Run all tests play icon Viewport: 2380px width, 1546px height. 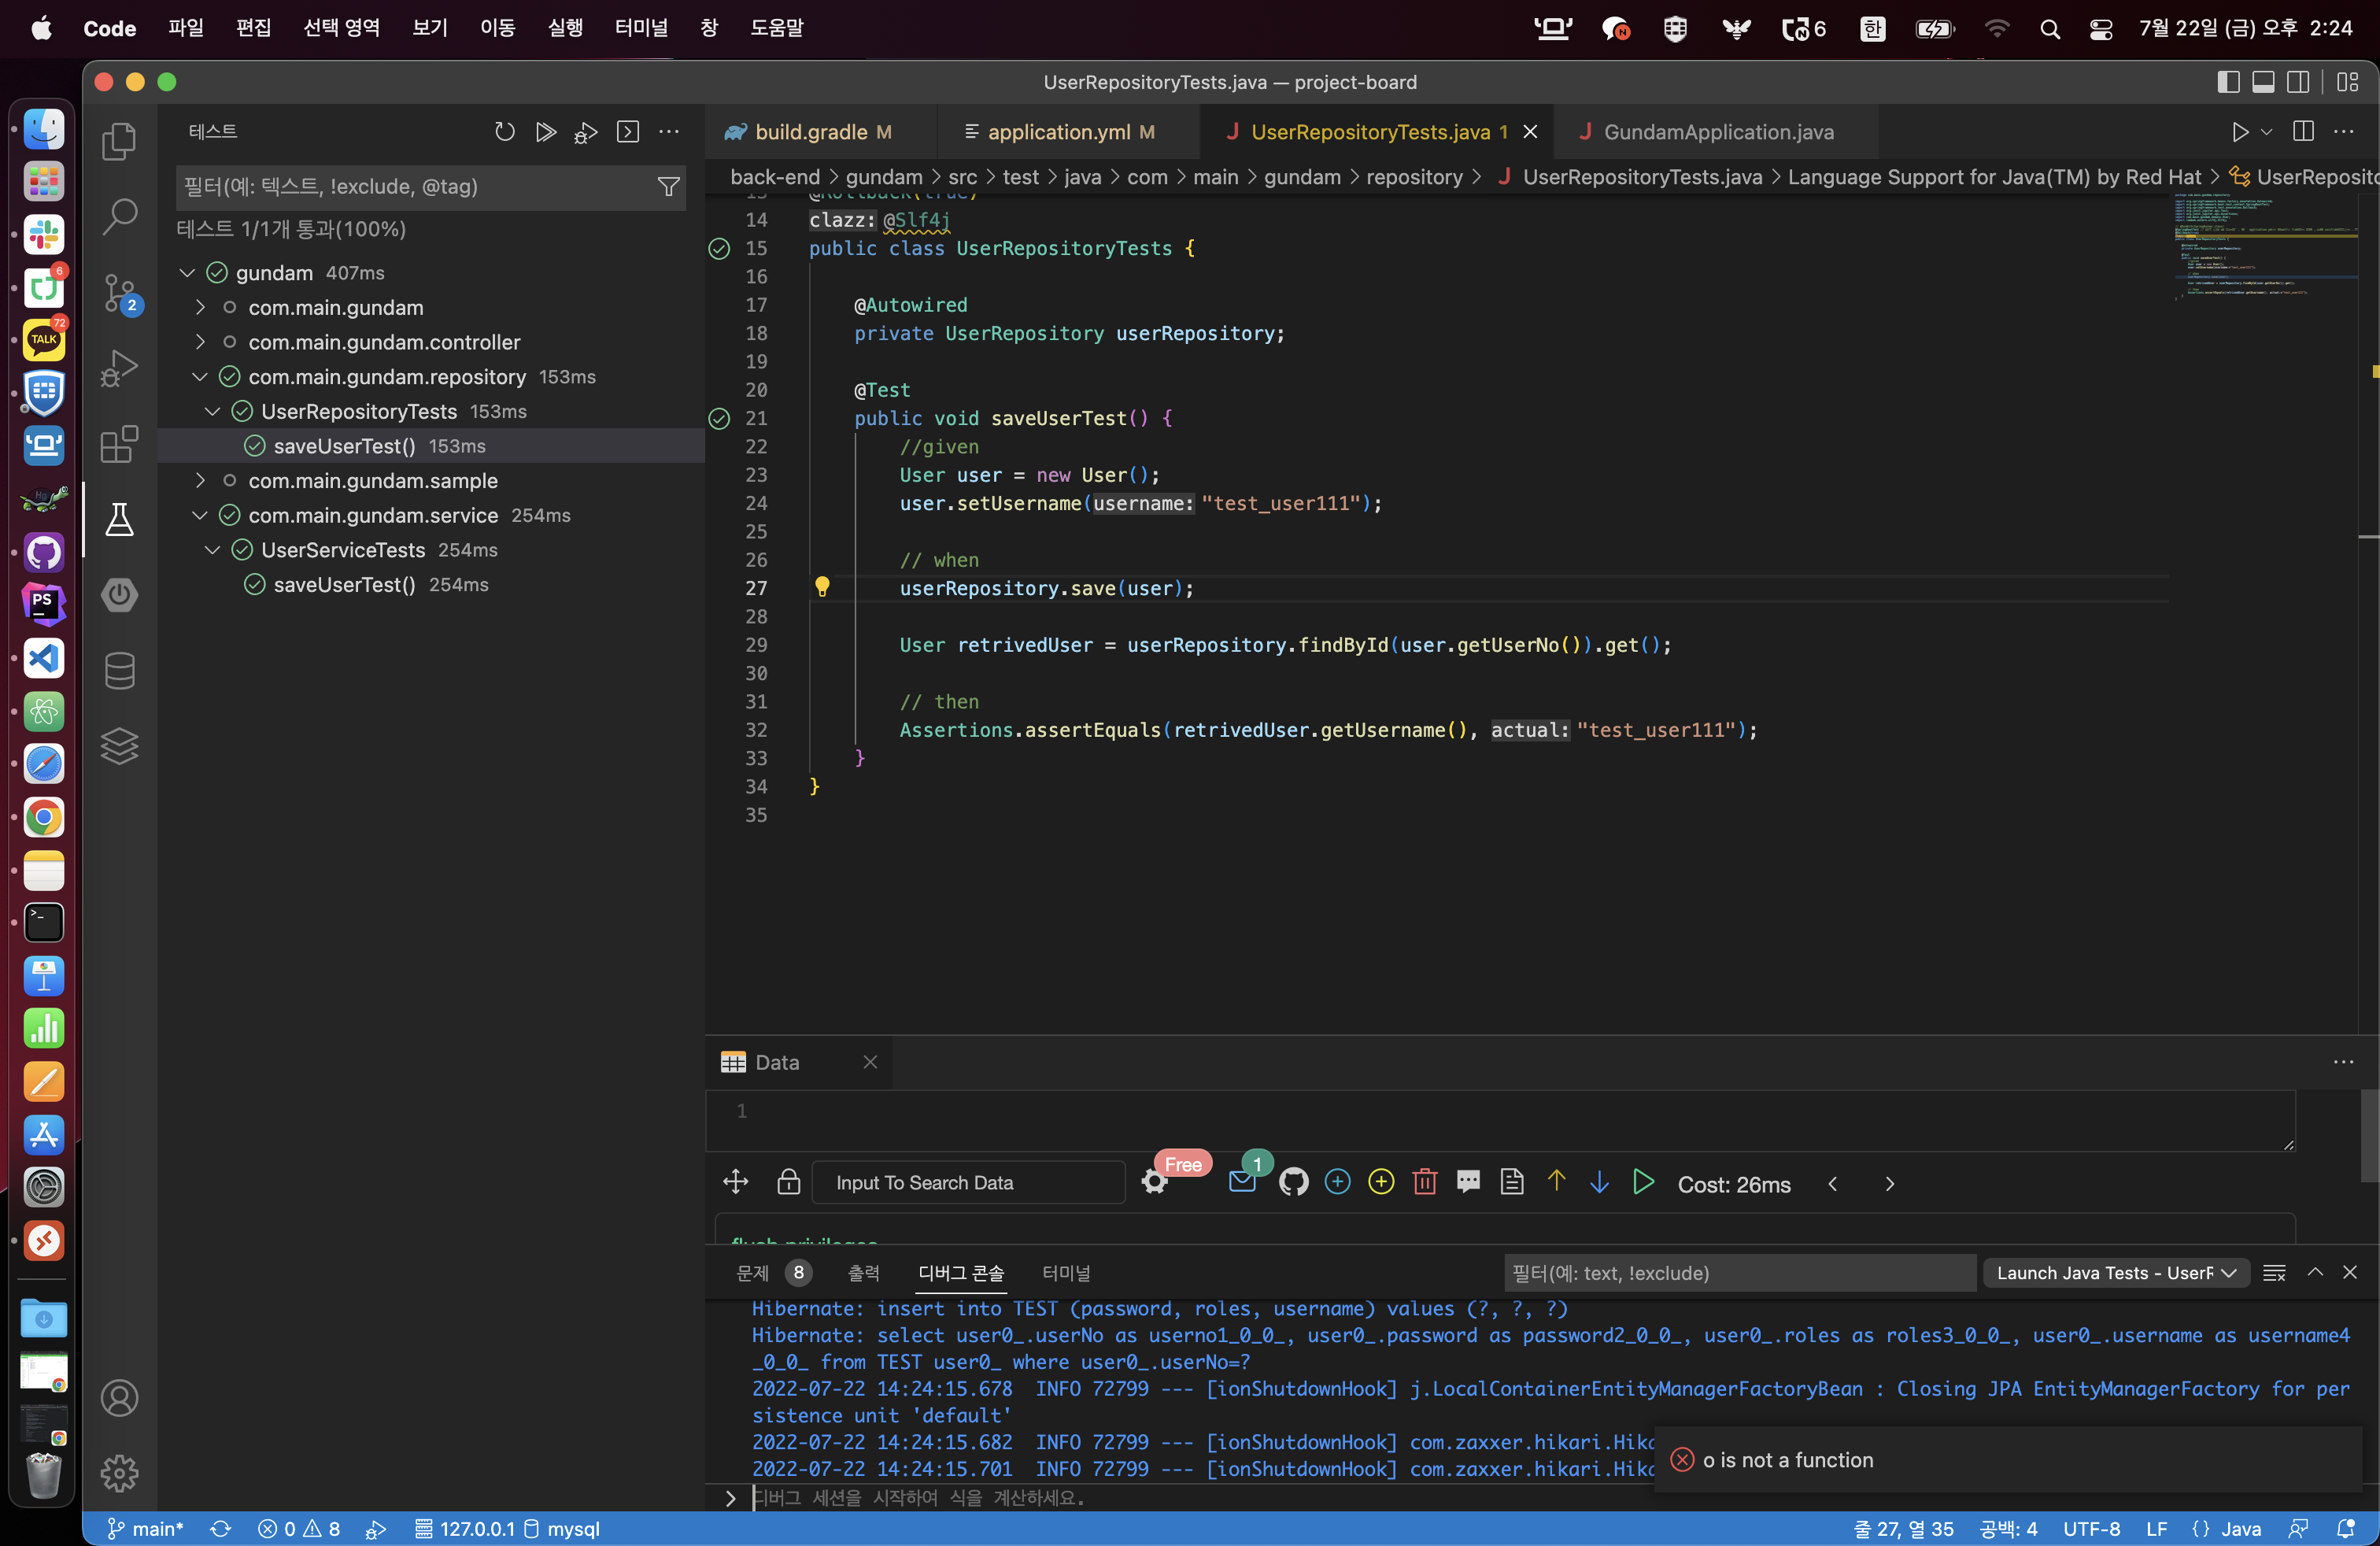pyautogui.click(x=545, y=132)
